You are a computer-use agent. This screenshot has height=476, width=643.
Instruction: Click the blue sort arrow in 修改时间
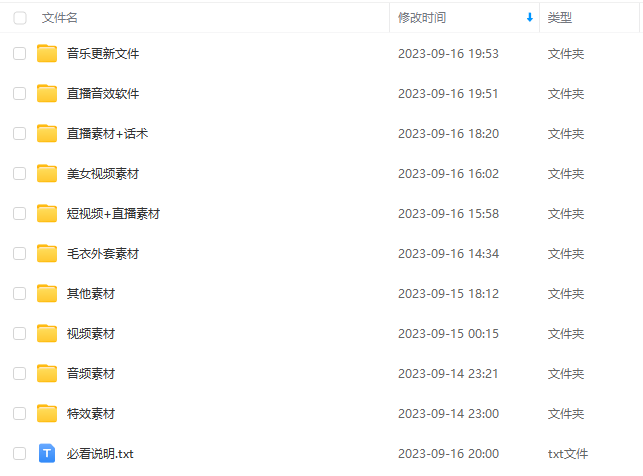tap(529, 18)
